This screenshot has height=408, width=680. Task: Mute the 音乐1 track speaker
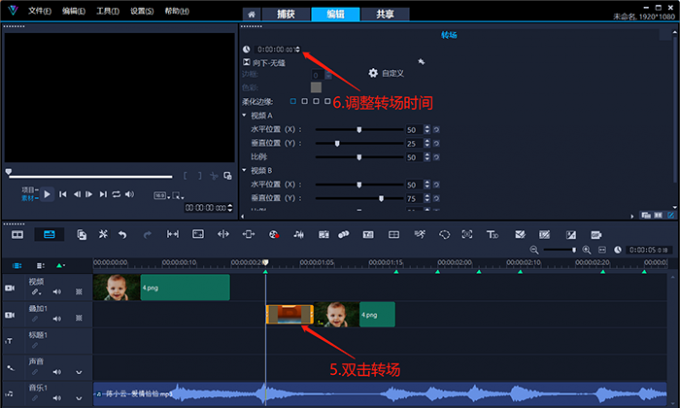(x=56, y=398)
